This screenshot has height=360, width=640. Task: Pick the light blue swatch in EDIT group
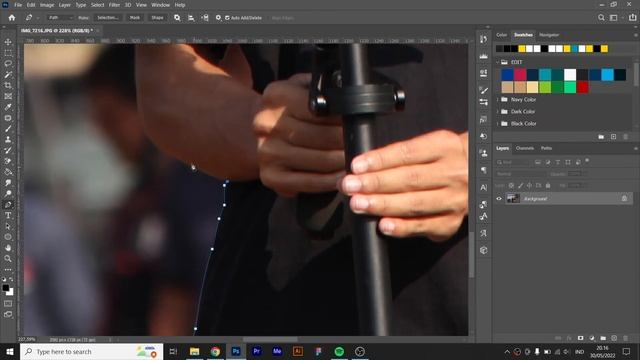pyautogui.click(x=607, y=75)
